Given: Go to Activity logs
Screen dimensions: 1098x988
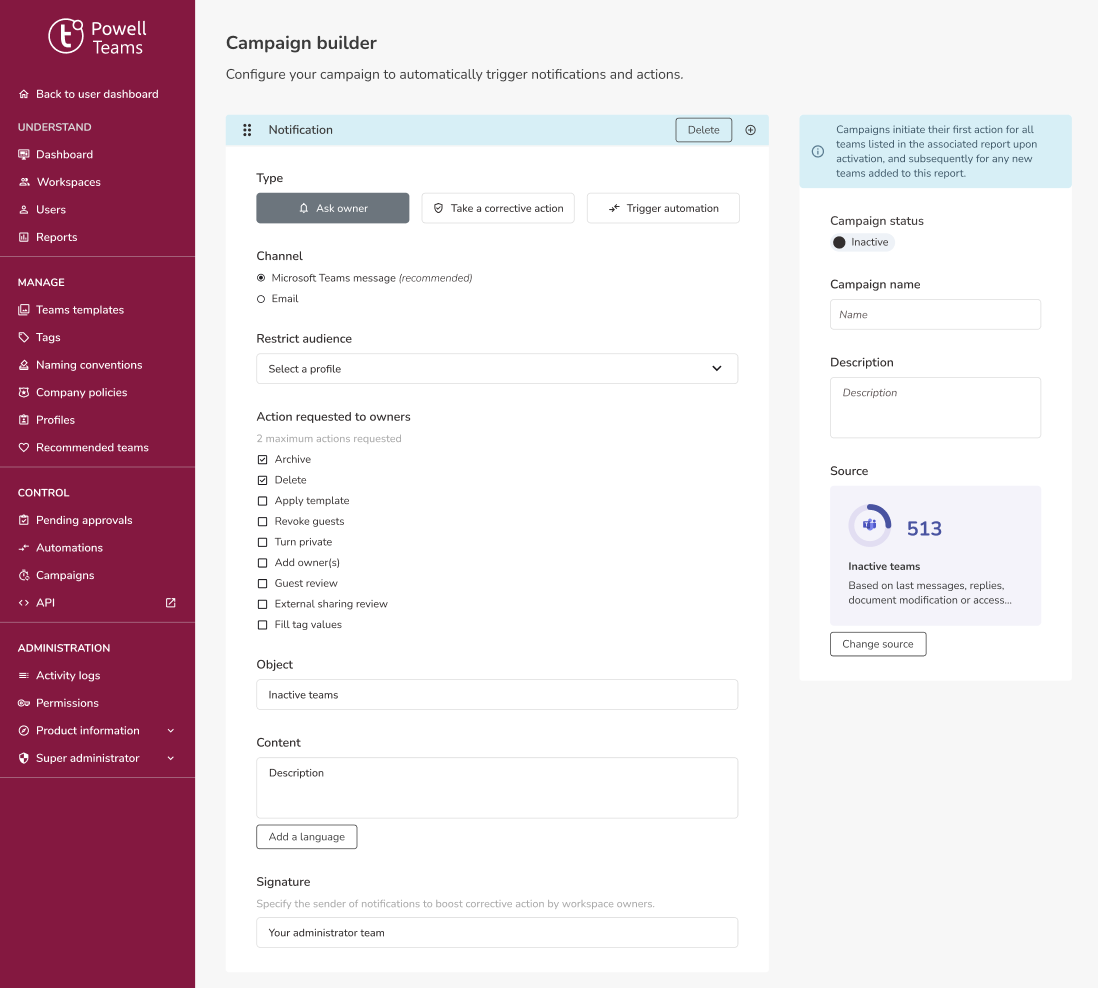Looking at the screenshot, I should (68, 676).
